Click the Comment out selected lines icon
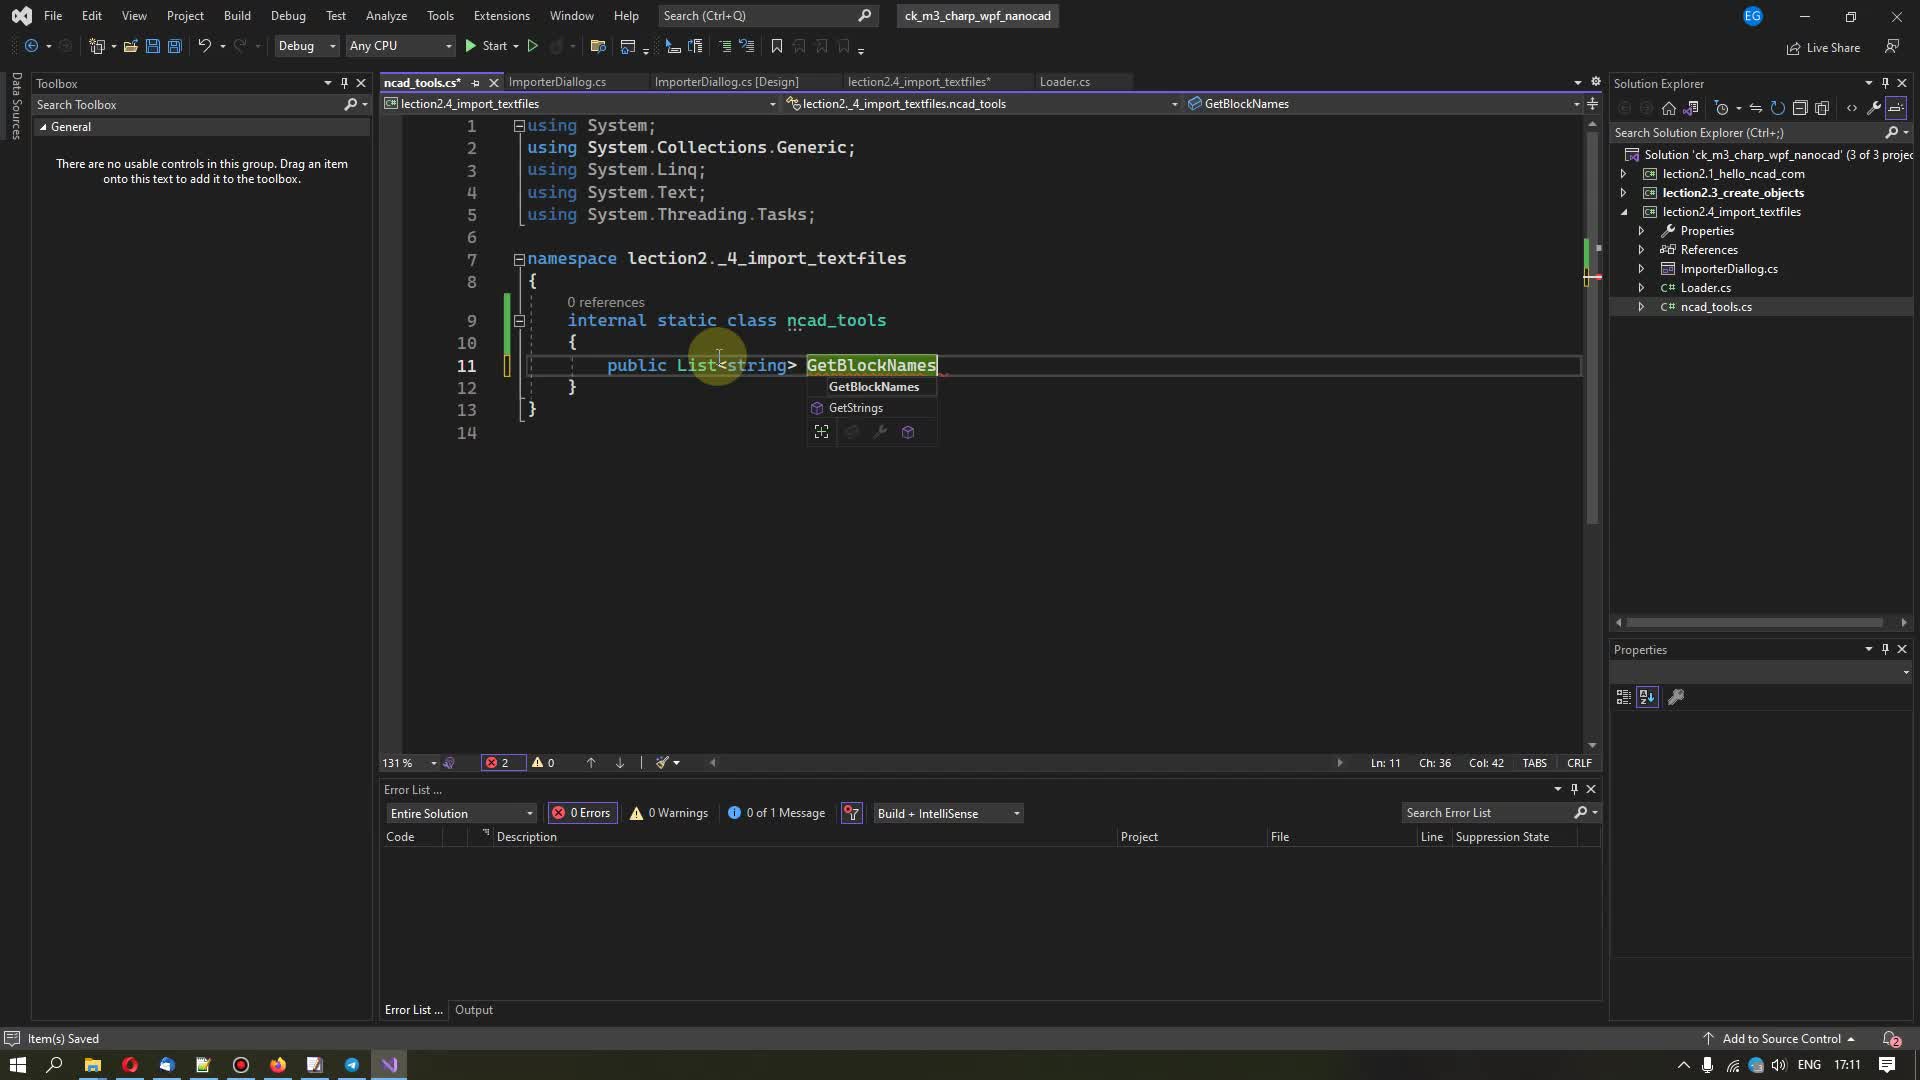Screen dimensions: 1920x1080 725,46
